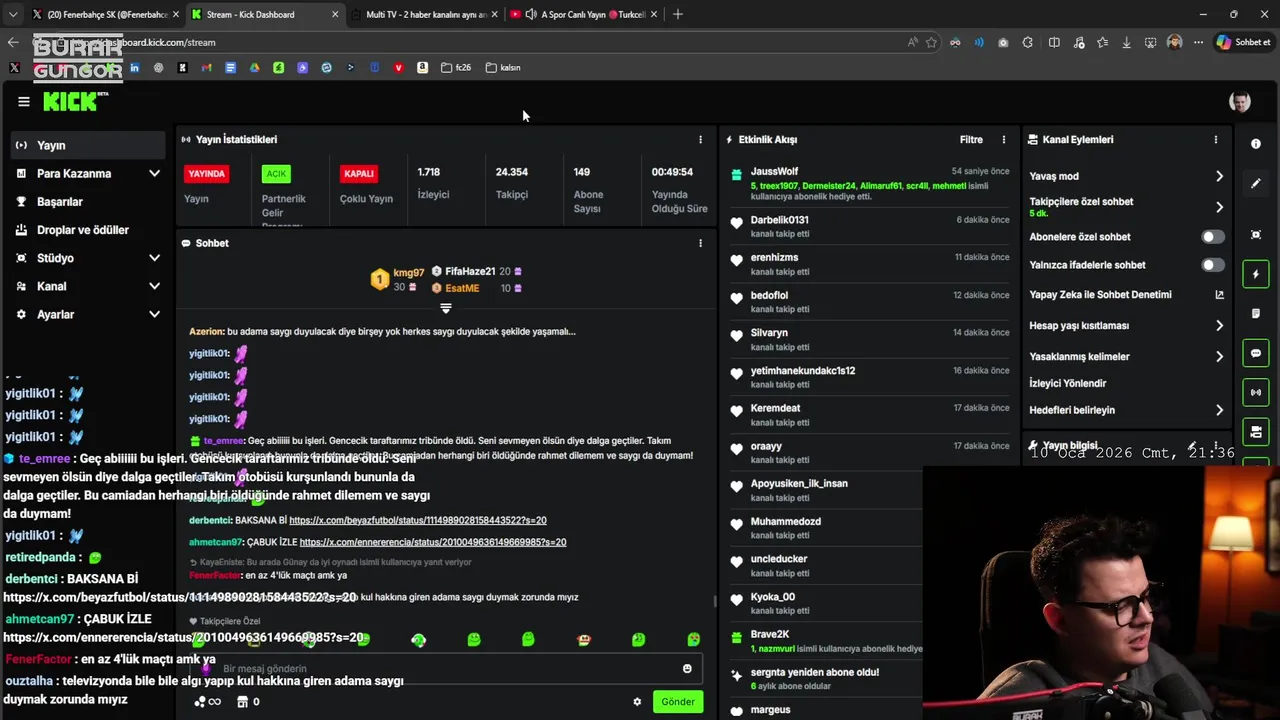Click the Edge favorites star icon
This screenshot has width=1280, height=720.
[x=931, y=42]
